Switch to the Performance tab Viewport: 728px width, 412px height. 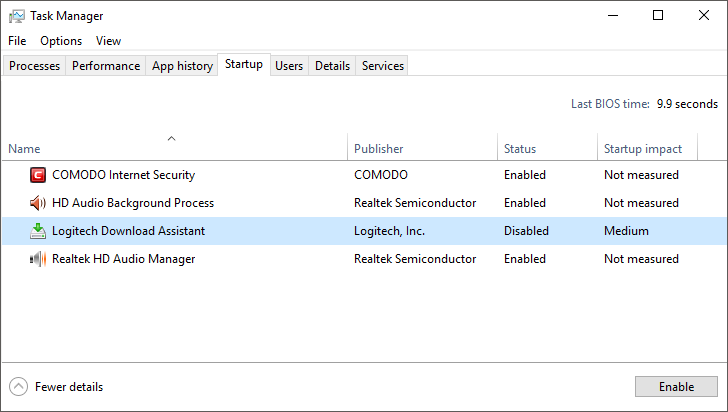pyautogui.click(x=106, y=66)
